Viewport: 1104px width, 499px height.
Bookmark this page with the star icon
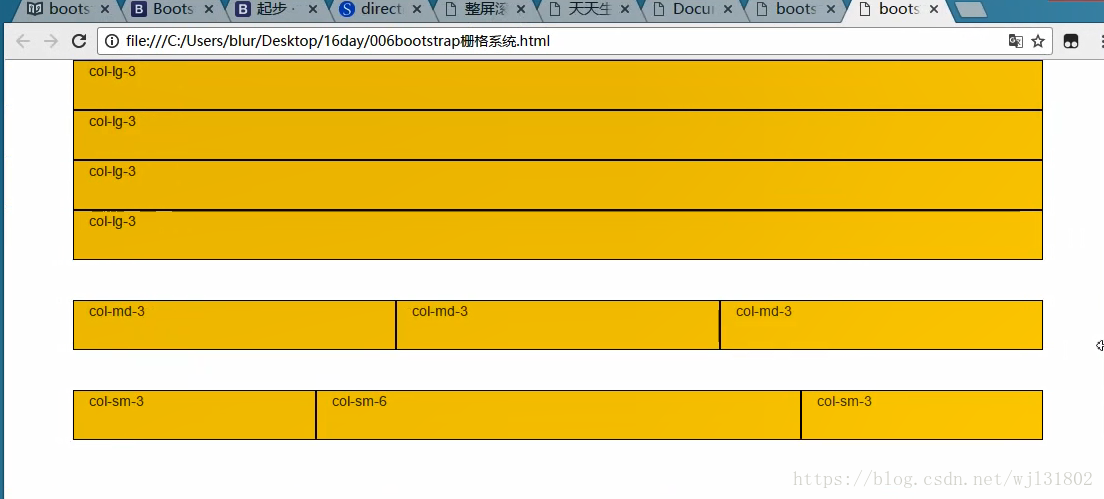1038,42
